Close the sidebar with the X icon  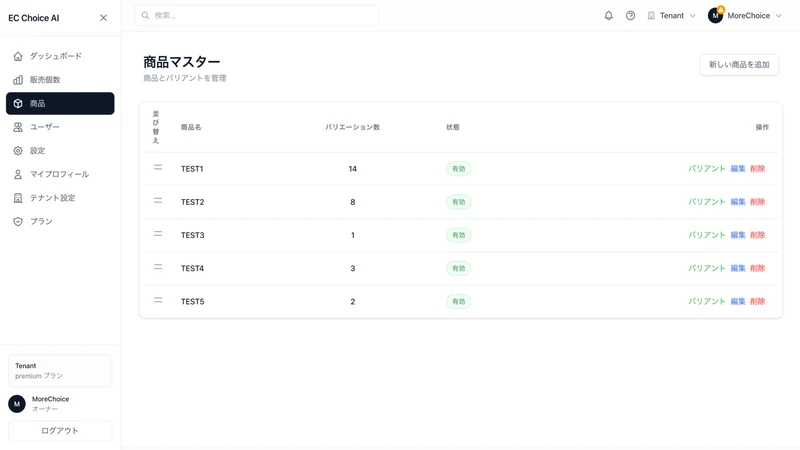pos(104,18)
